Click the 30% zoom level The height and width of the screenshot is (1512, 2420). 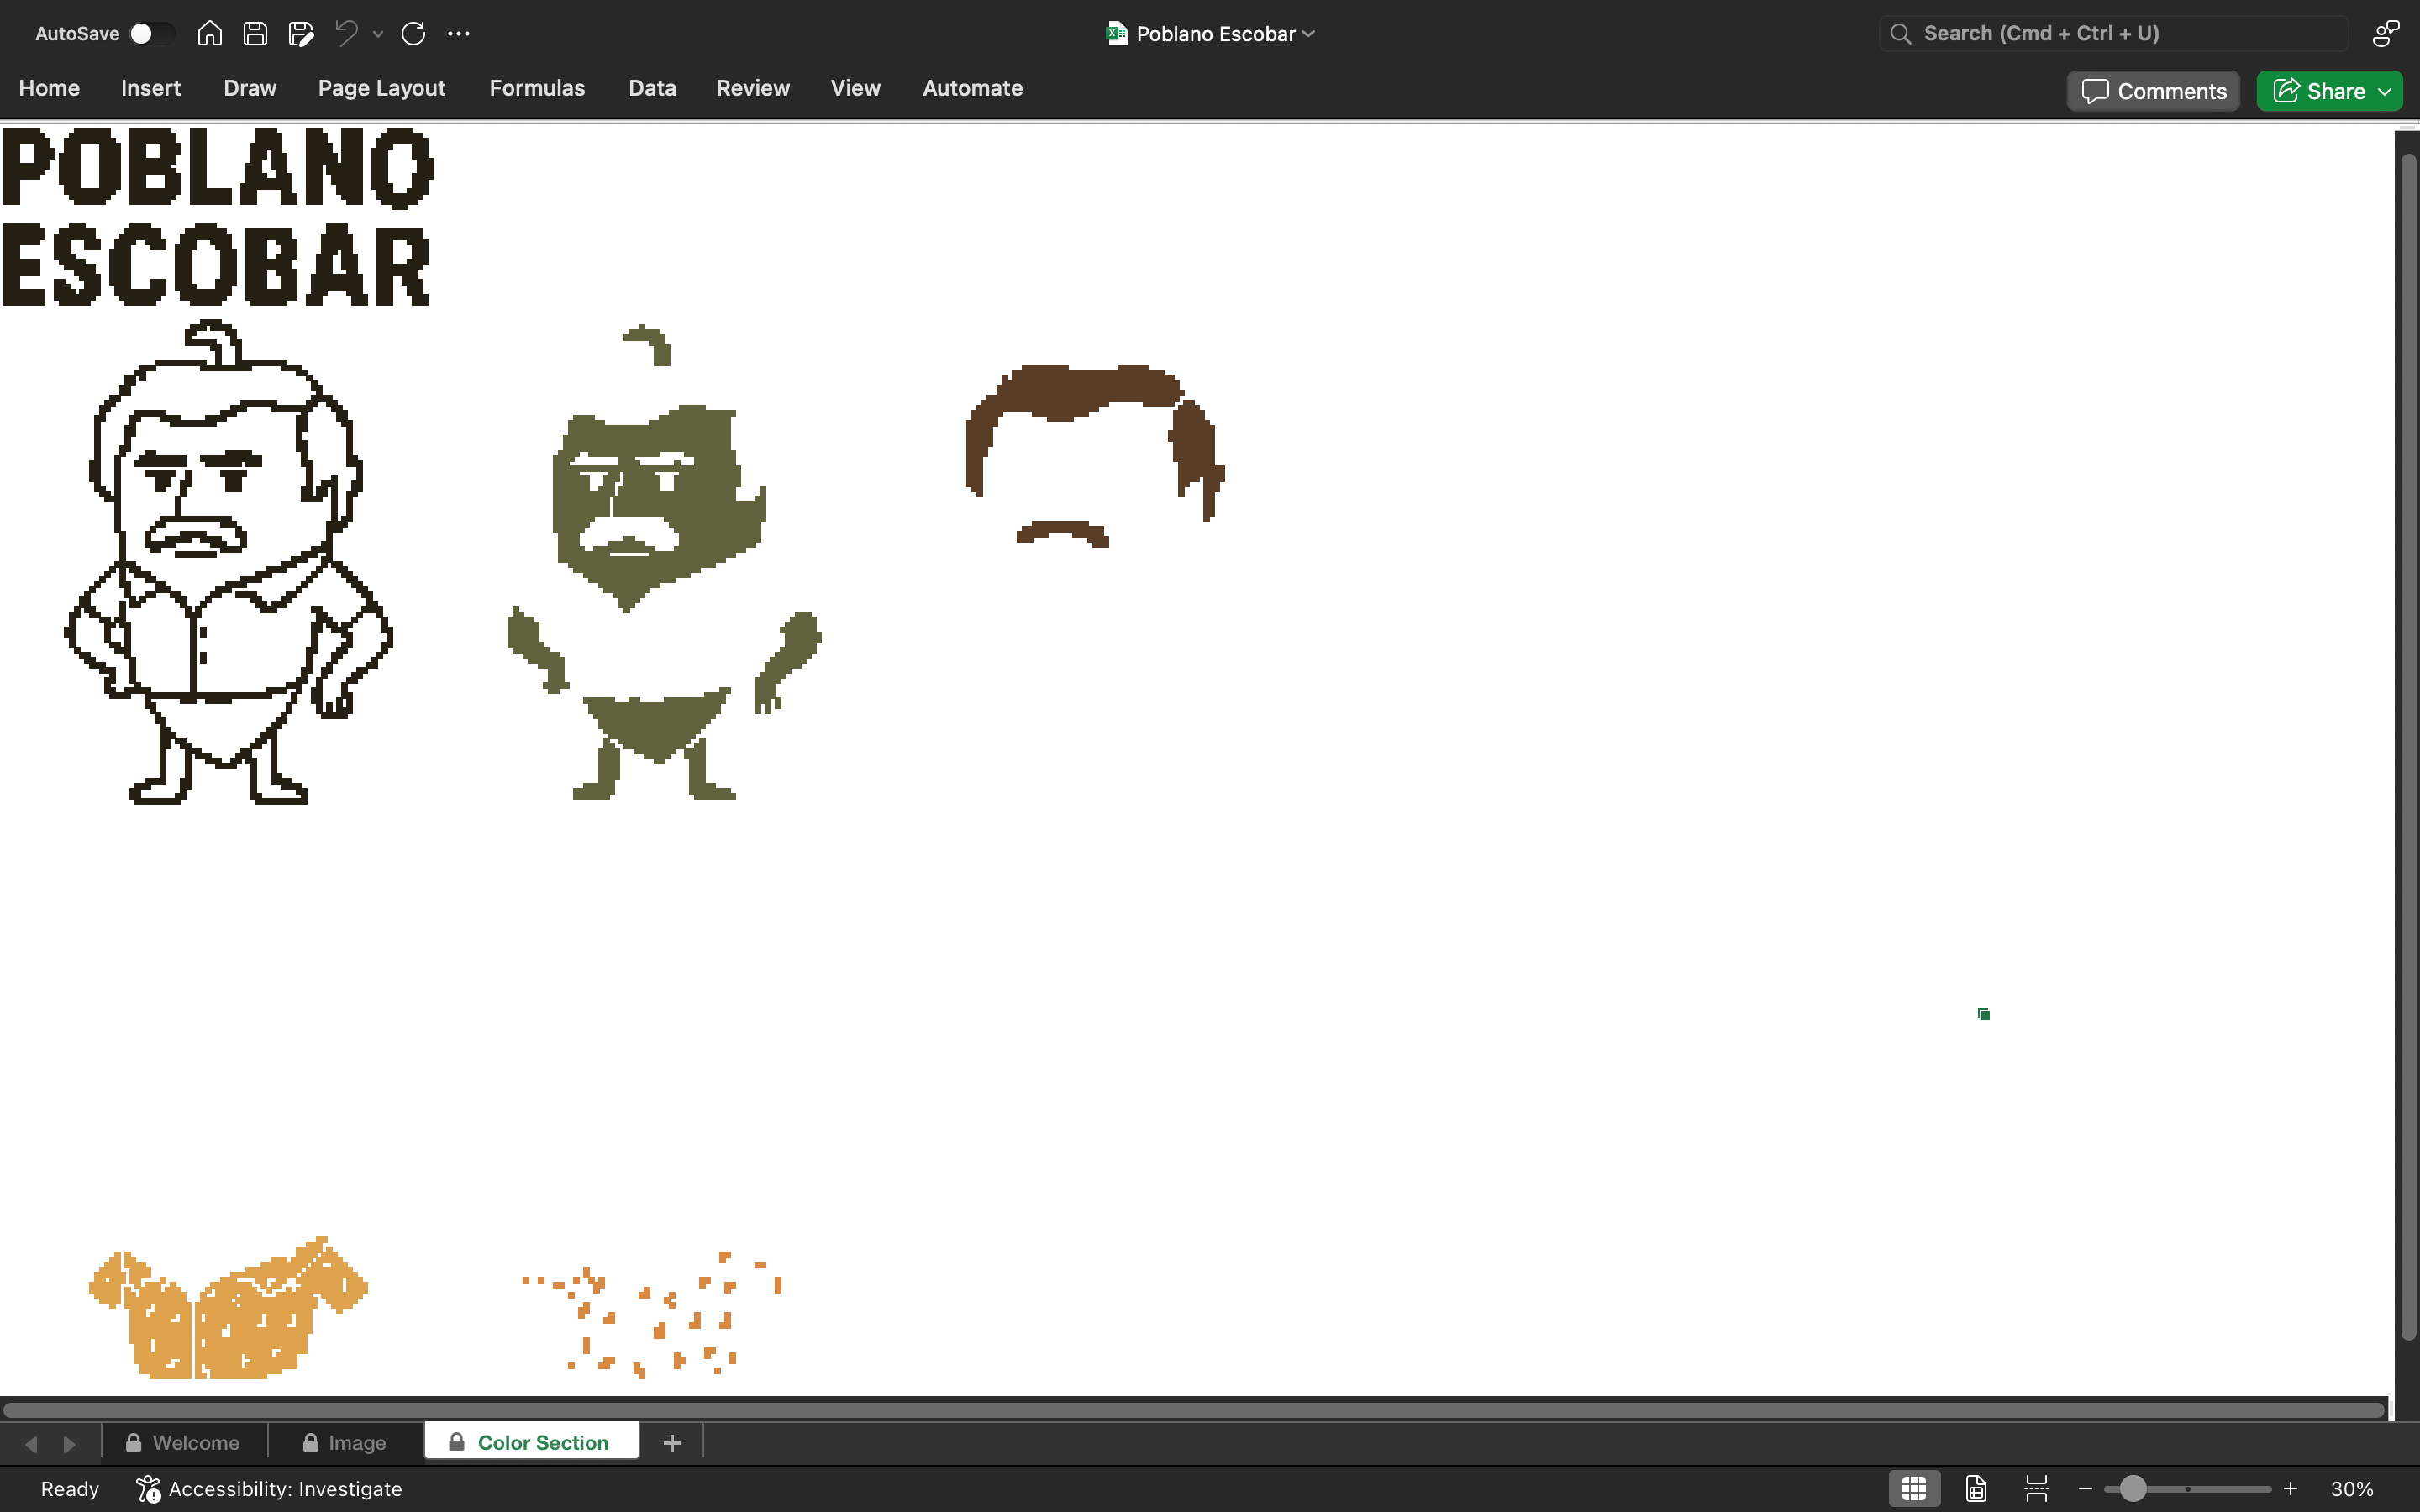point(2351,1489)
